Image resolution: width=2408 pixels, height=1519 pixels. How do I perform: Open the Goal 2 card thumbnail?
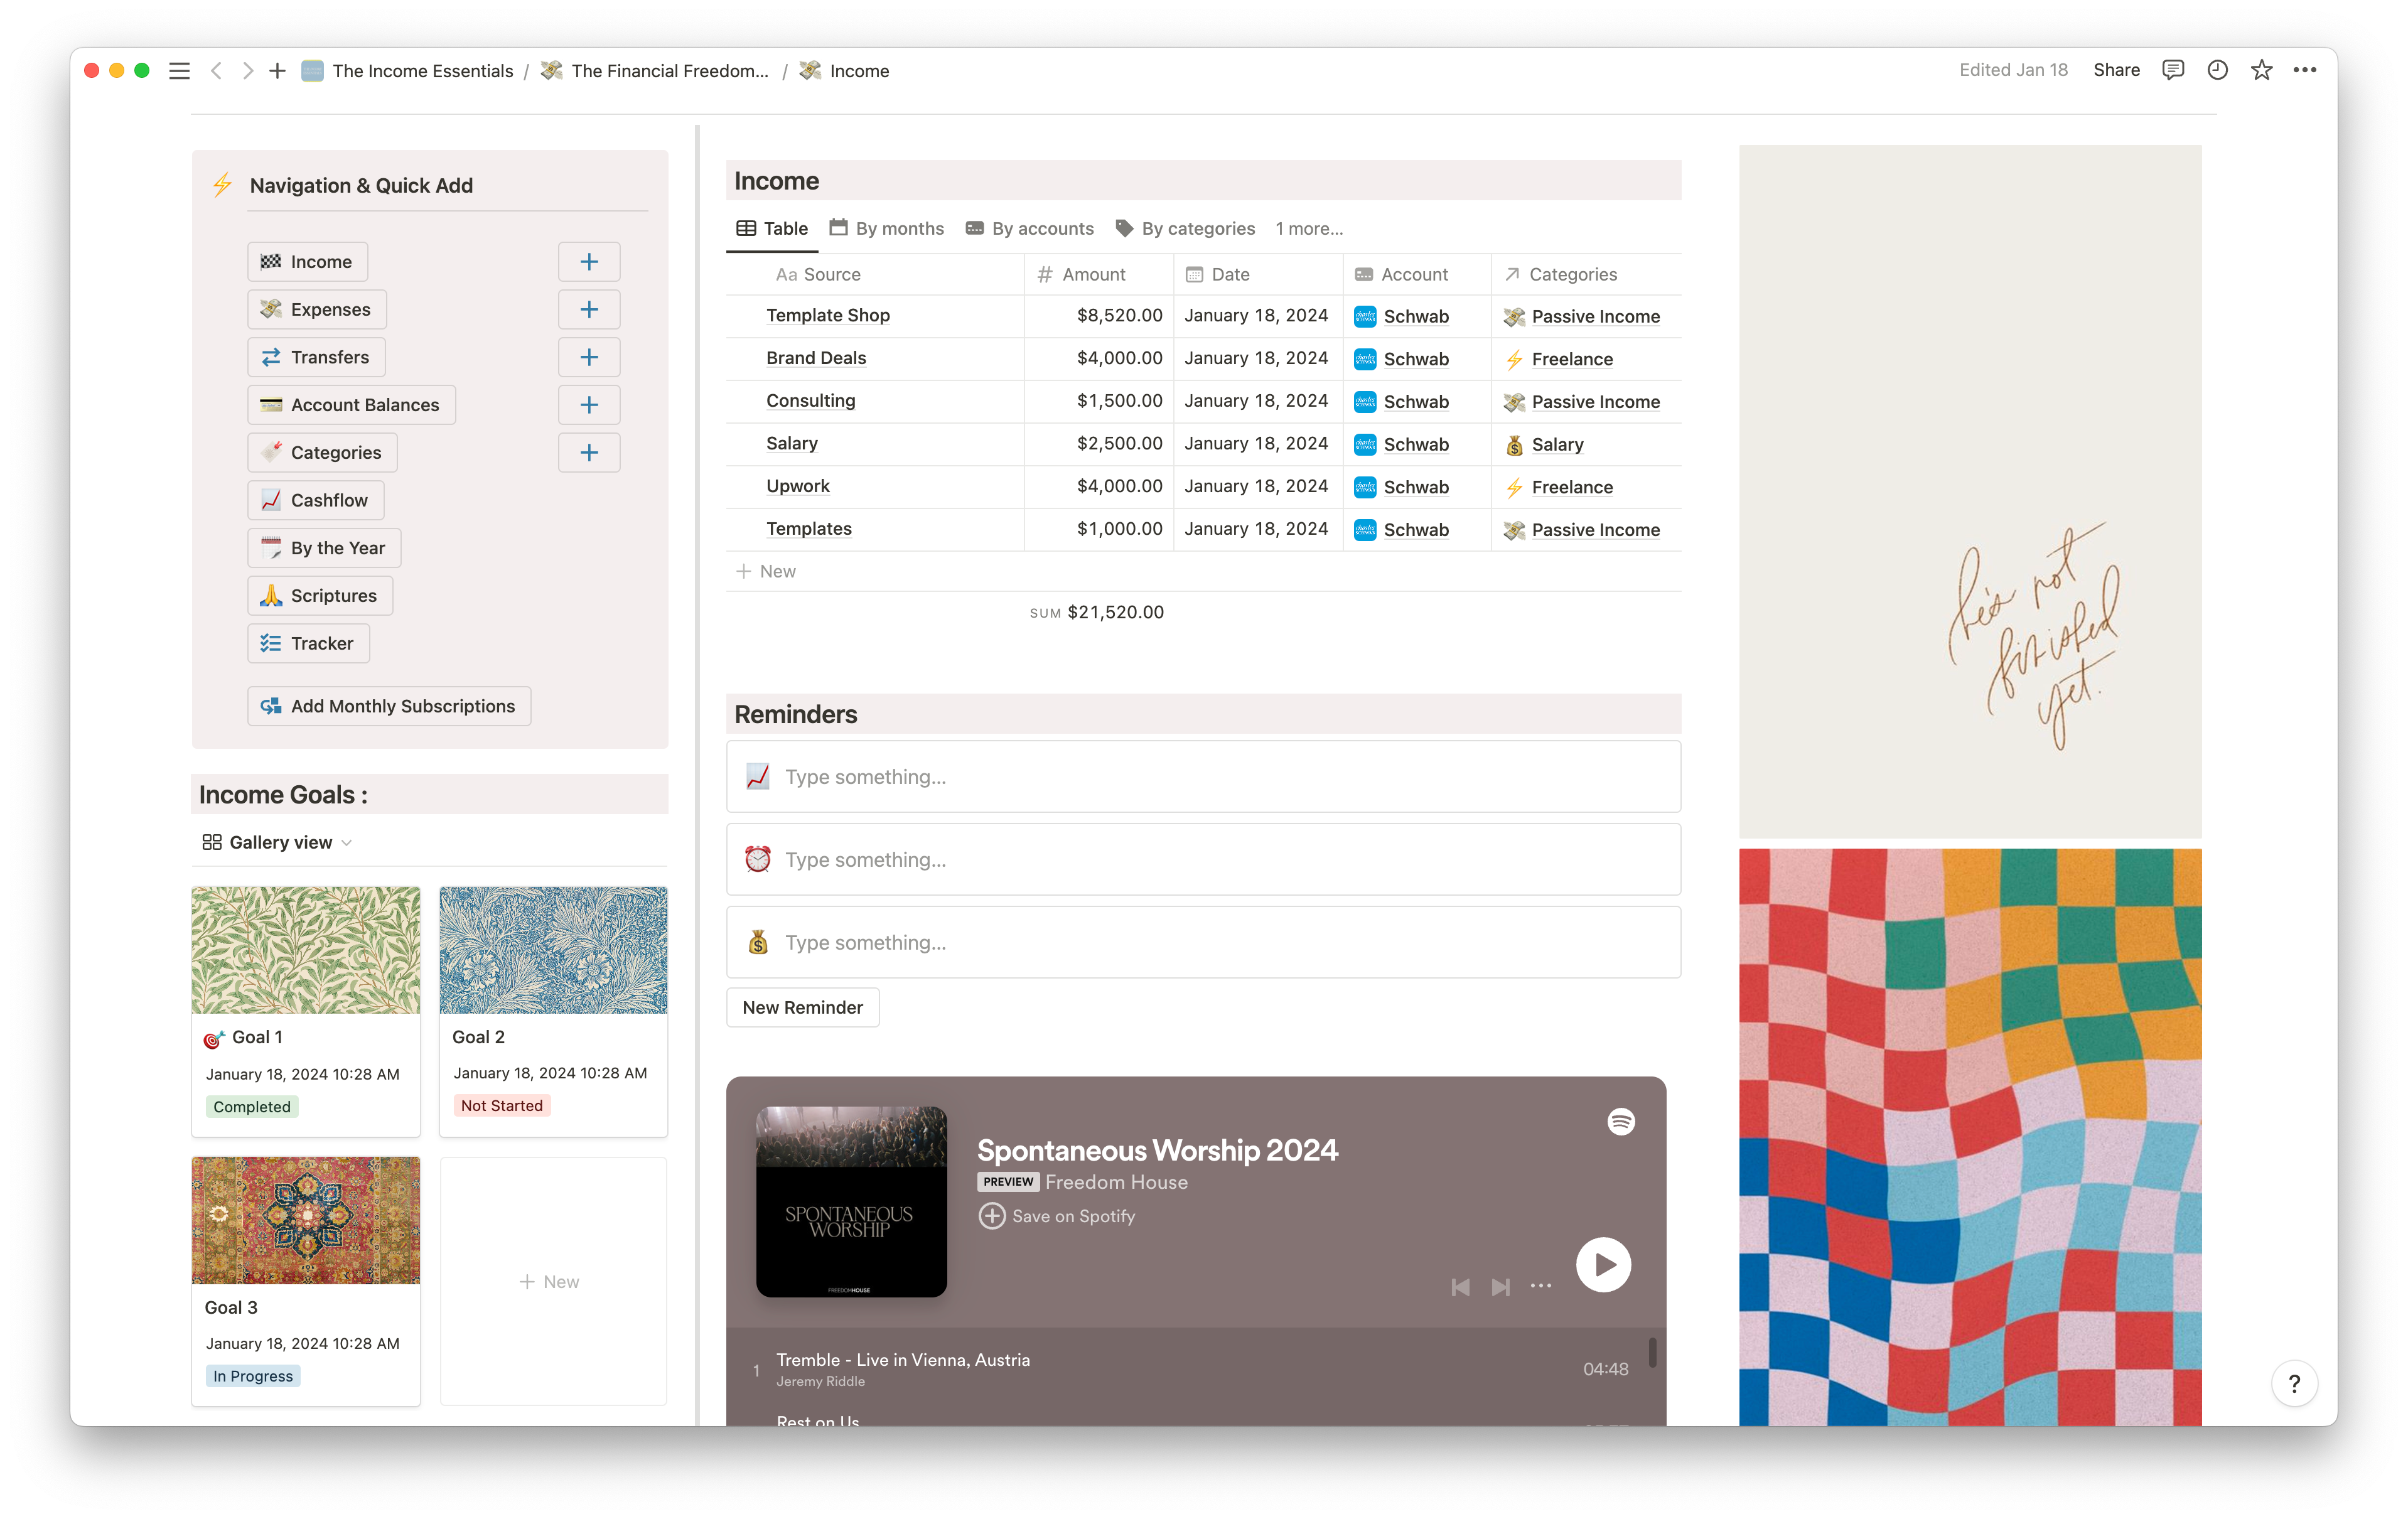[x=553, y=951]
